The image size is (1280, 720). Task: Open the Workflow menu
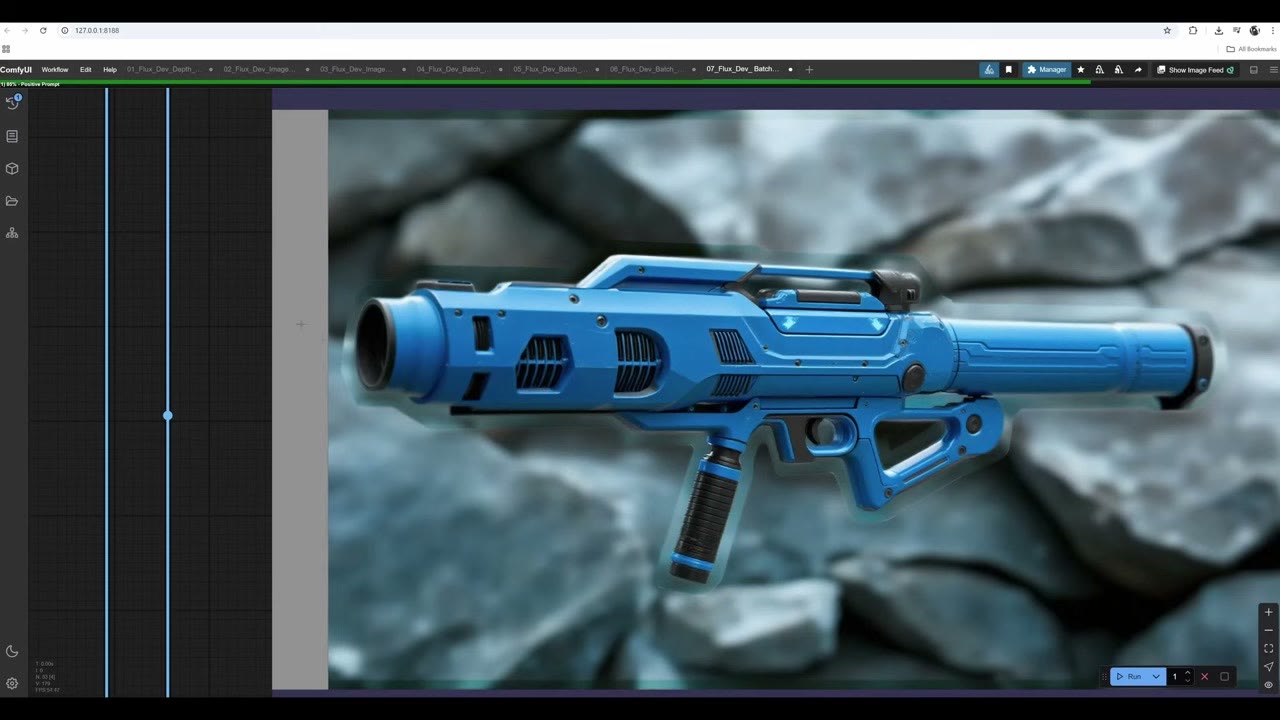[x=55, y=70]
